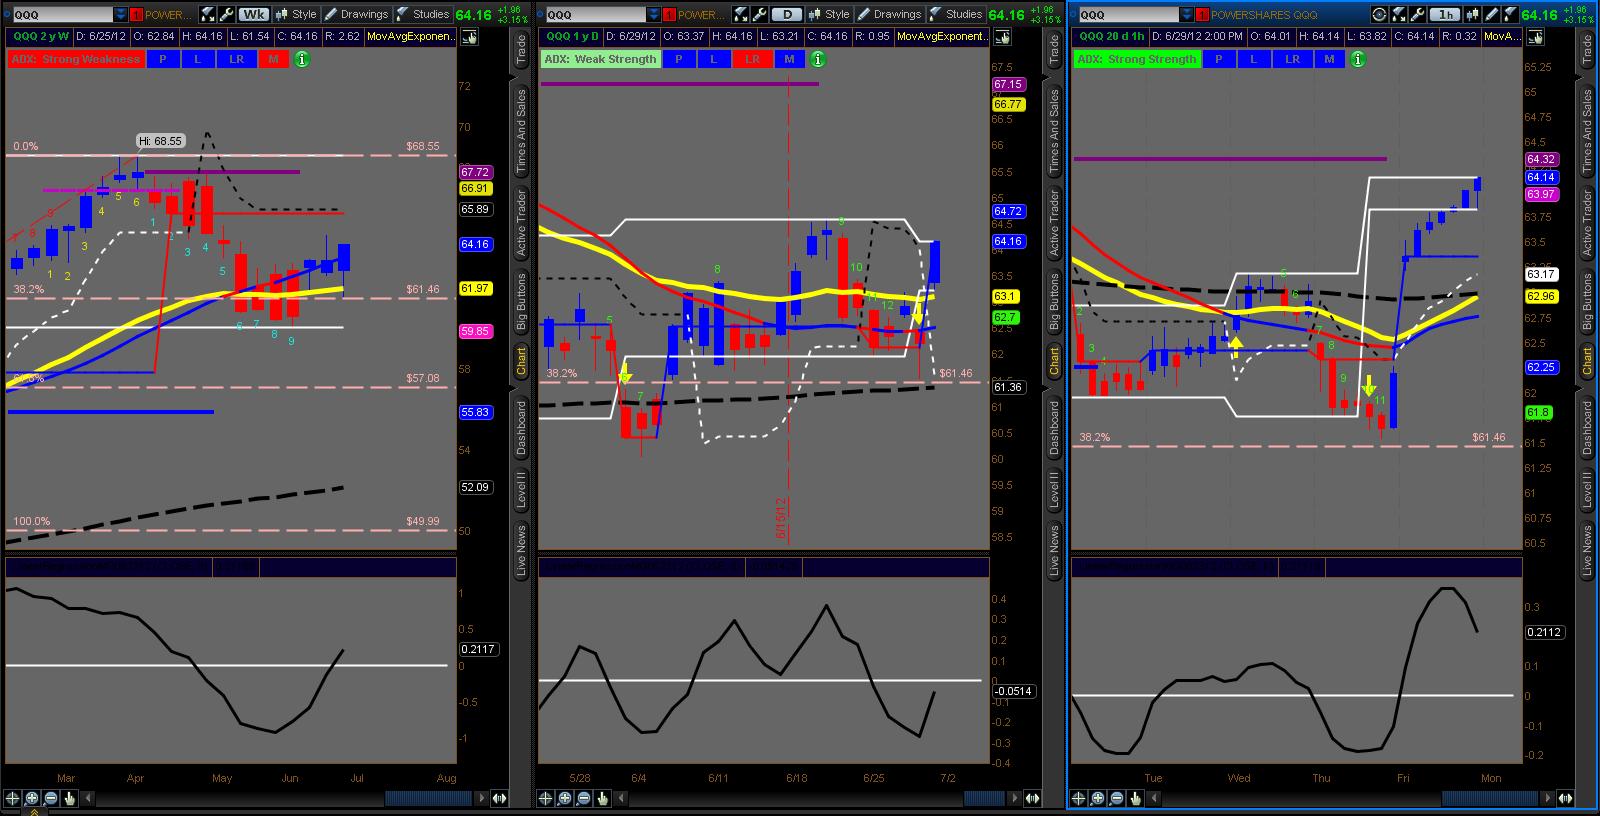Screen dimensions: 1600x816
Task: Open Dashboard tab beside the hourly chart
Action: (1587, 428)
